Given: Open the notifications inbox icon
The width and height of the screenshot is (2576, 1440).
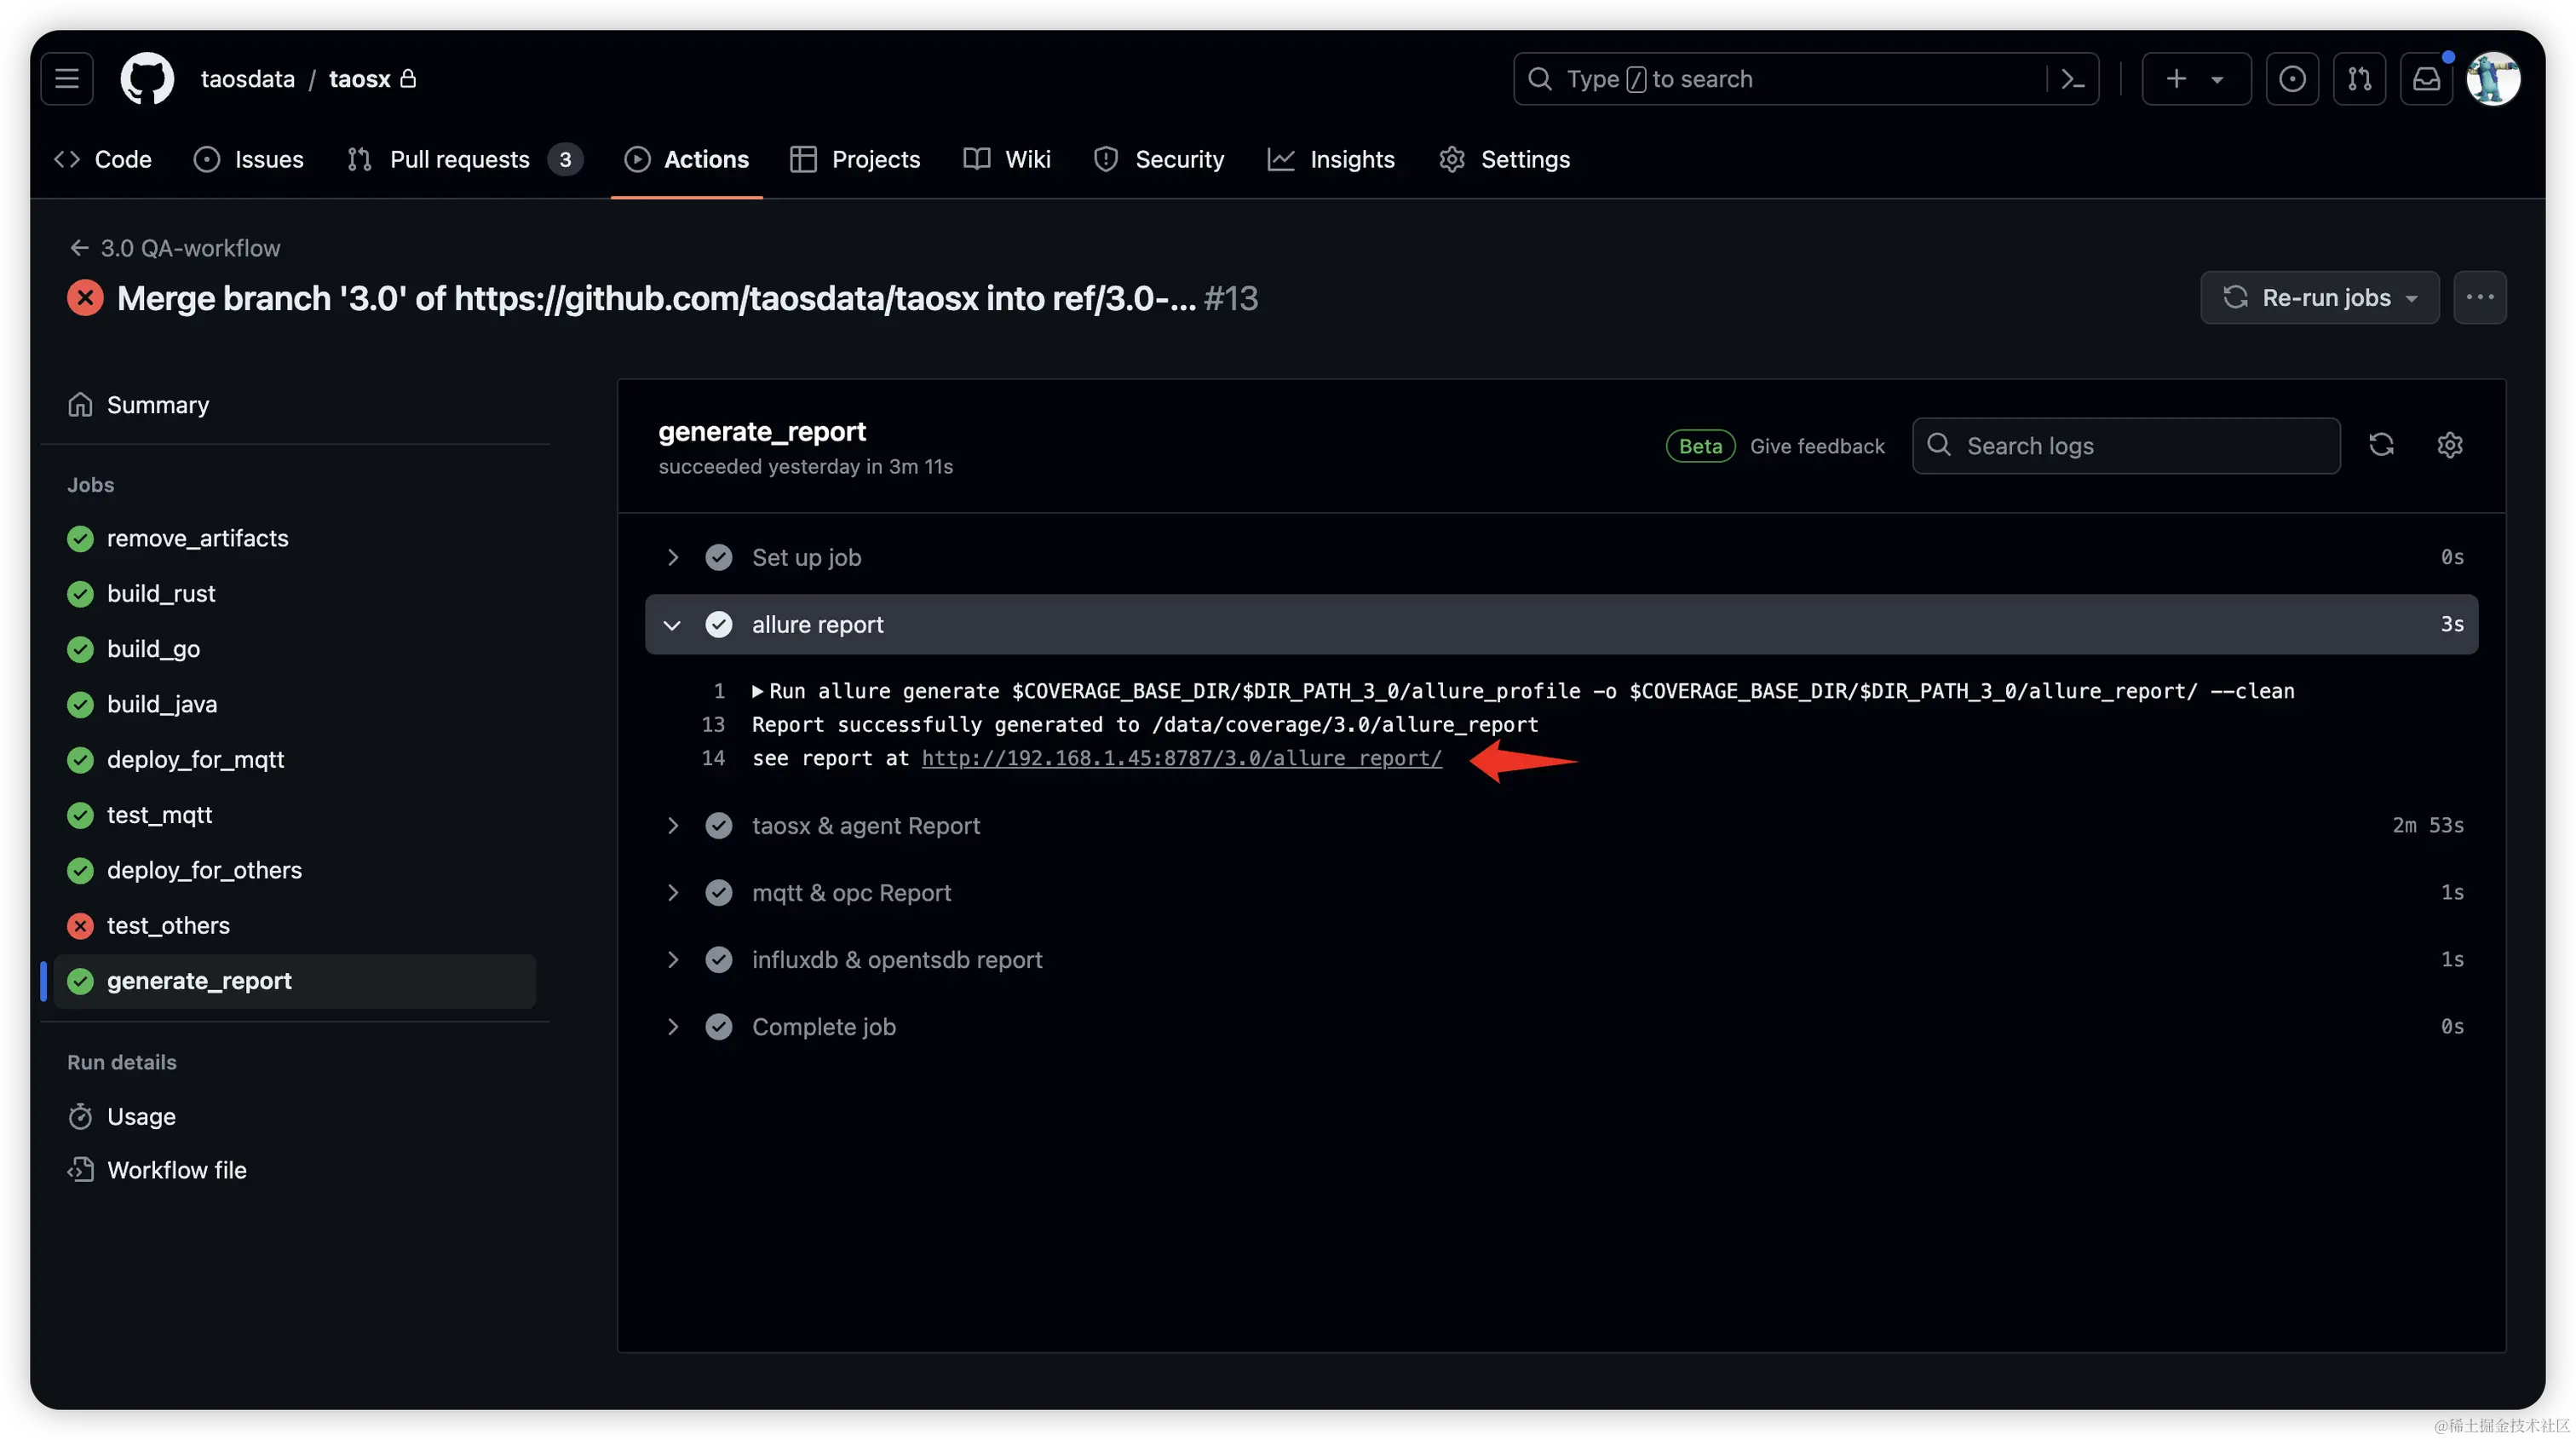Looking at the screenshot, I should coord(2426,79).
